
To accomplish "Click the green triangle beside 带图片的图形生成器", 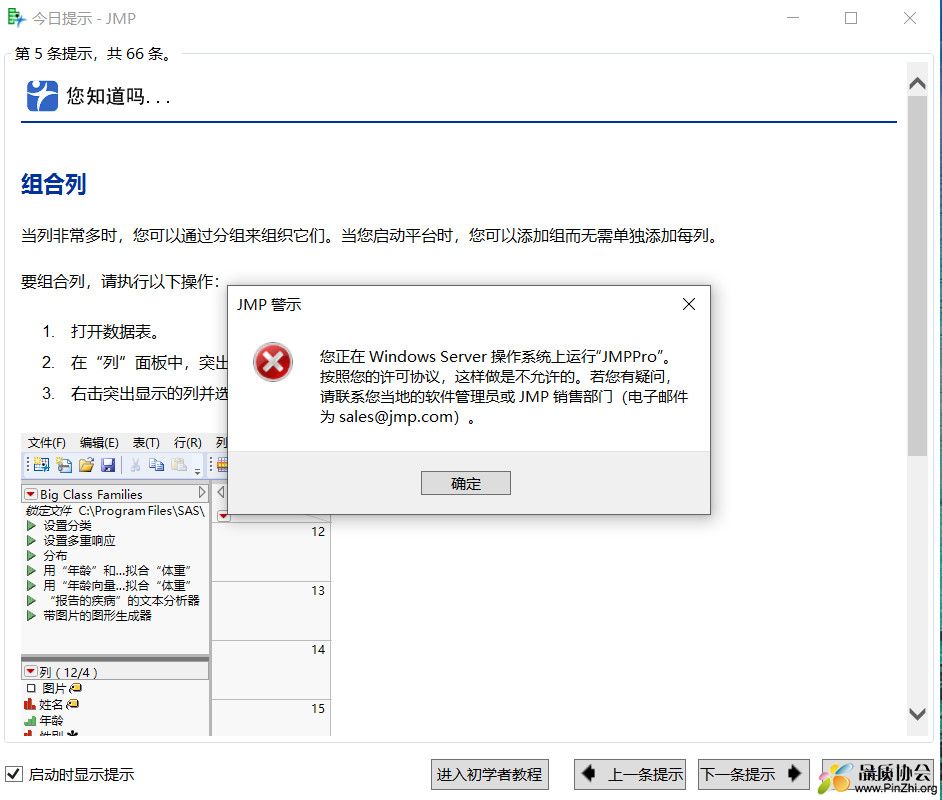I will pos(31,615).
